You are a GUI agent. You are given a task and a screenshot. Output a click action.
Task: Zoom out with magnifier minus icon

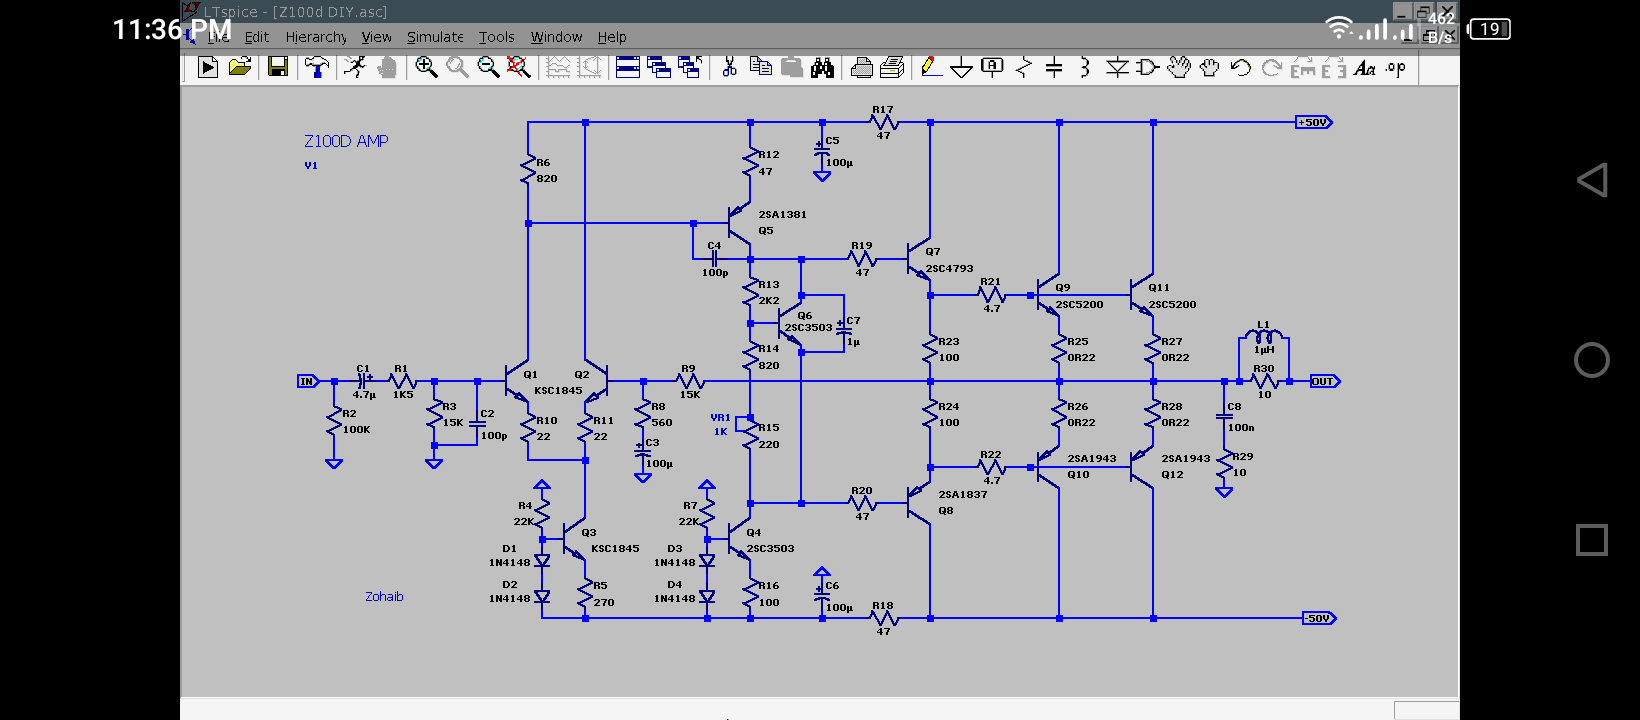(x=488, y=67)
